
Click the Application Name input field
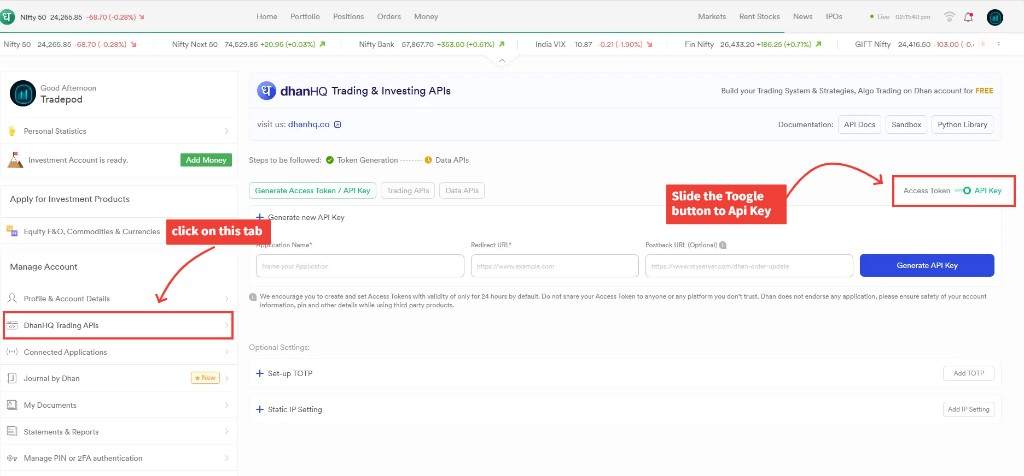point(360,266)
